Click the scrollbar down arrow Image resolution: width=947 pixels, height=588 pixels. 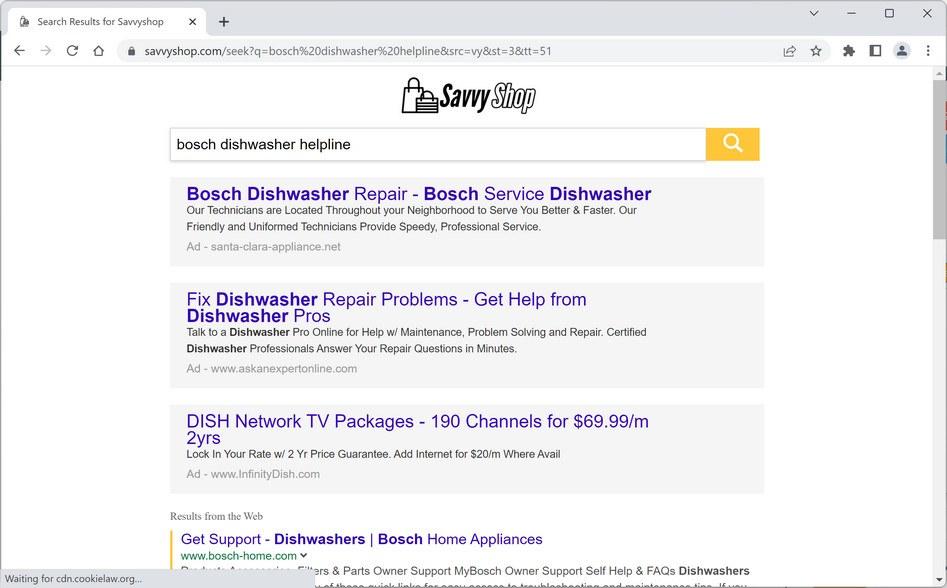click(x=939, y=581)
